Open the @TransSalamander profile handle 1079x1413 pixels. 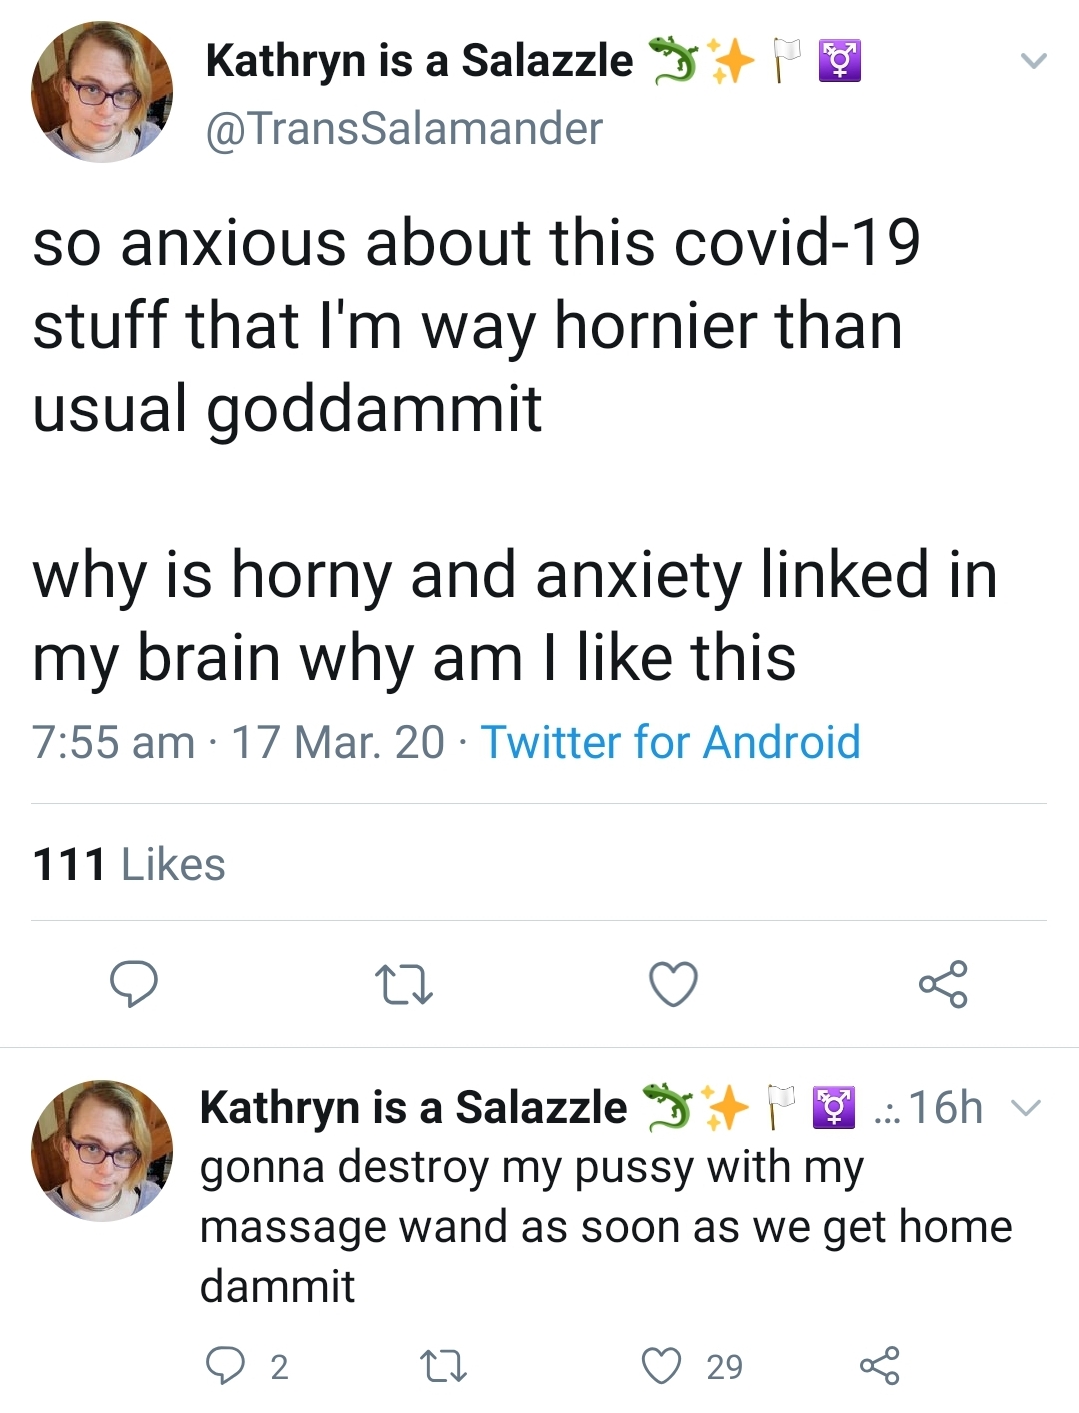(x=404, y=128)
